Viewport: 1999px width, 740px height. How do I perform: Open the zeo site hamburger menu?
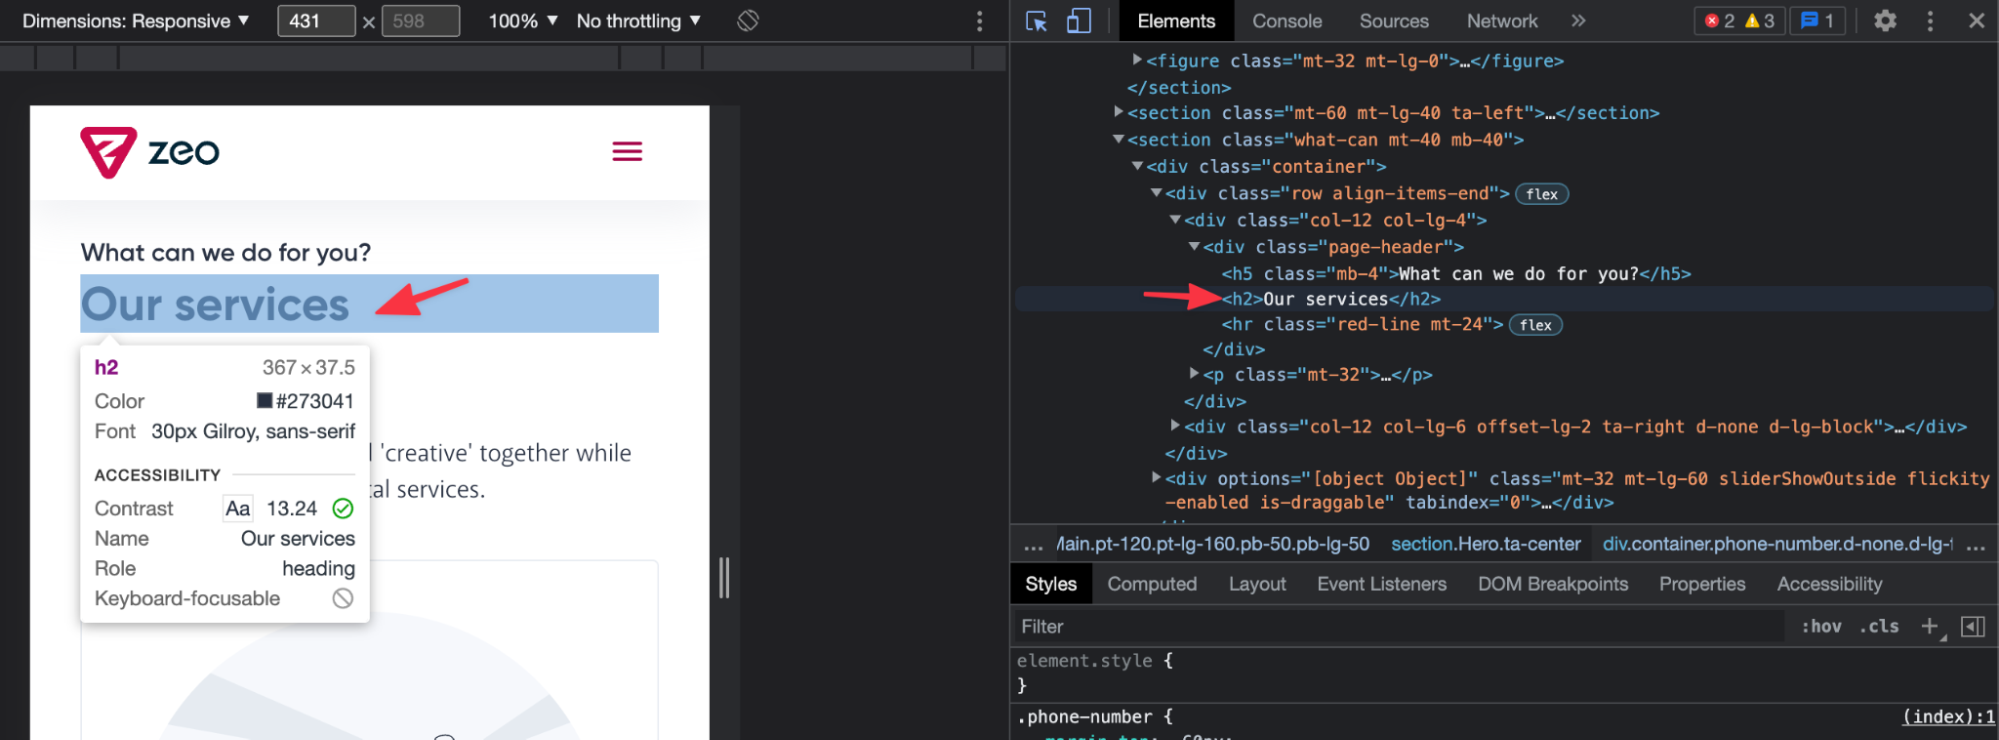[x=627, y=152]
